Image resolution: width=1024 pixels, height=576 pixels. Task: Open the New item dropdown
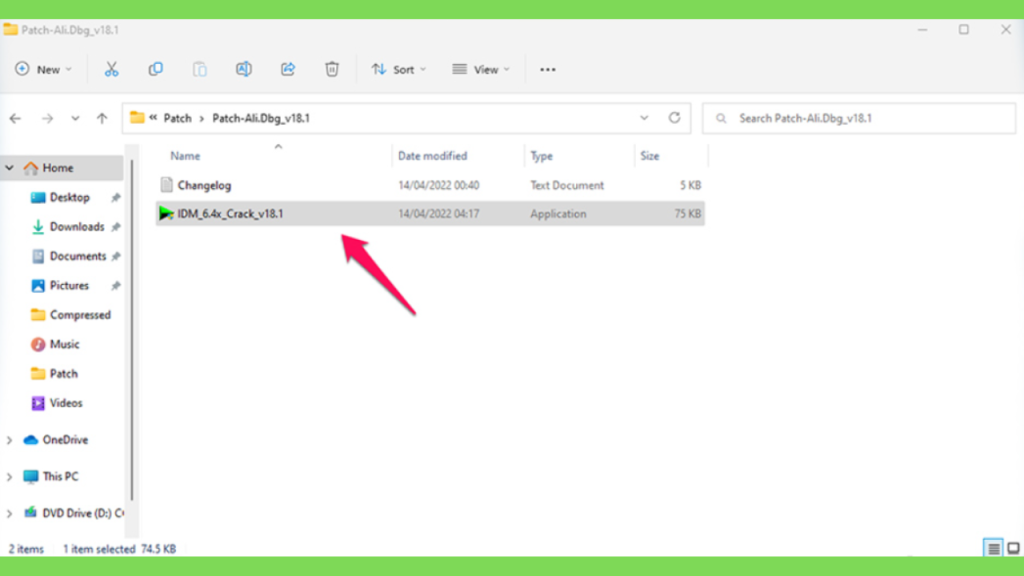point(43,69)
